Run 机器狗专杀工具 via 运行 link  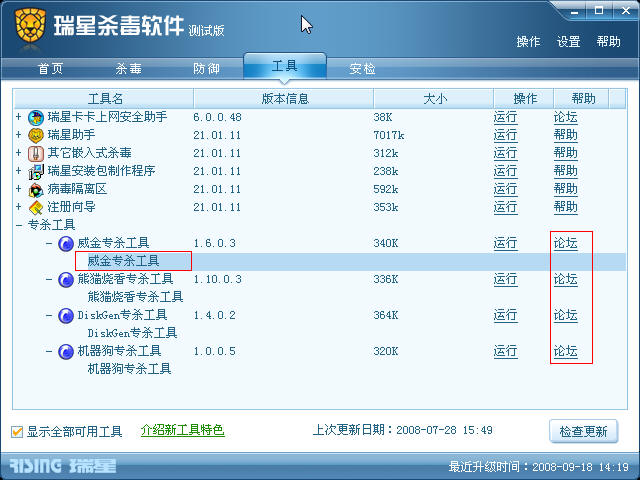coord(505,351)
